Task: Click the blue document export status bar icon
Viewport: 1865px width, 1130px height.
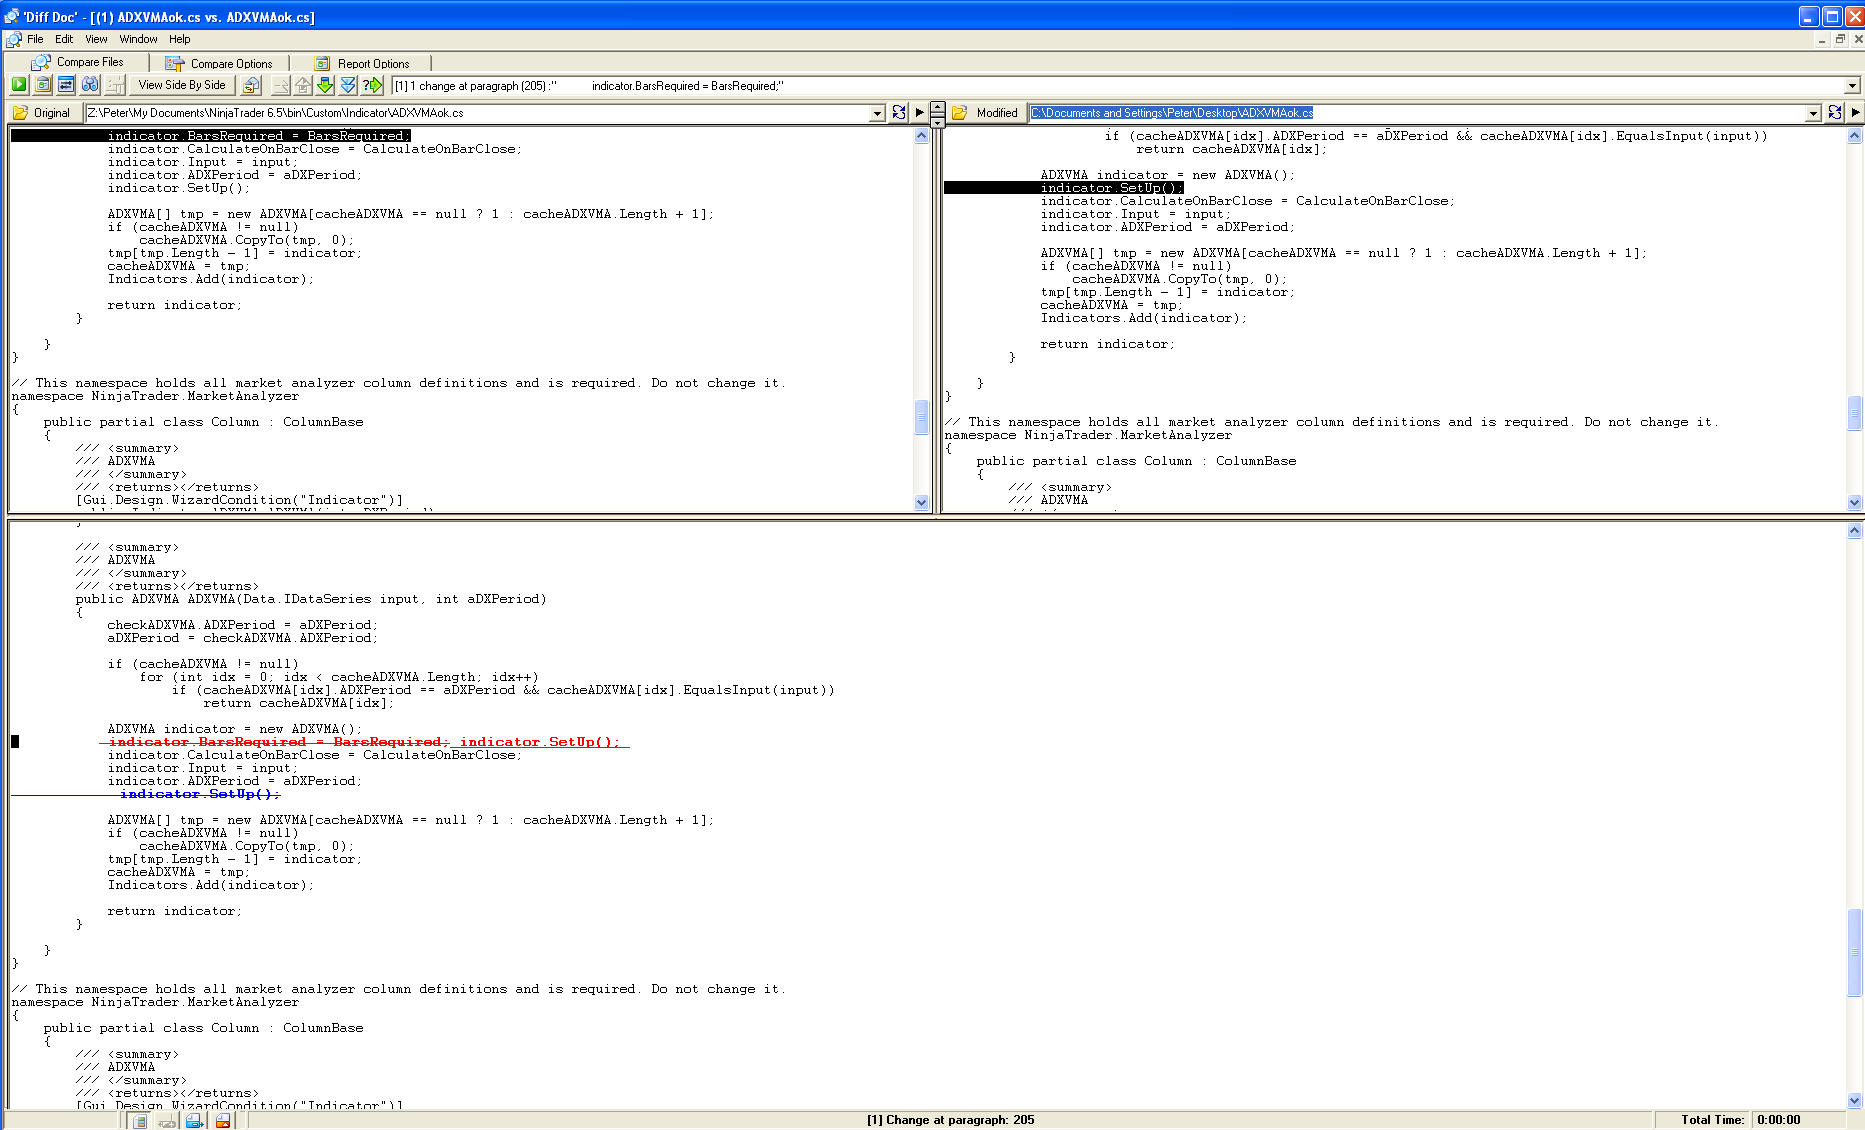Action: click(x=195, y=1121)
